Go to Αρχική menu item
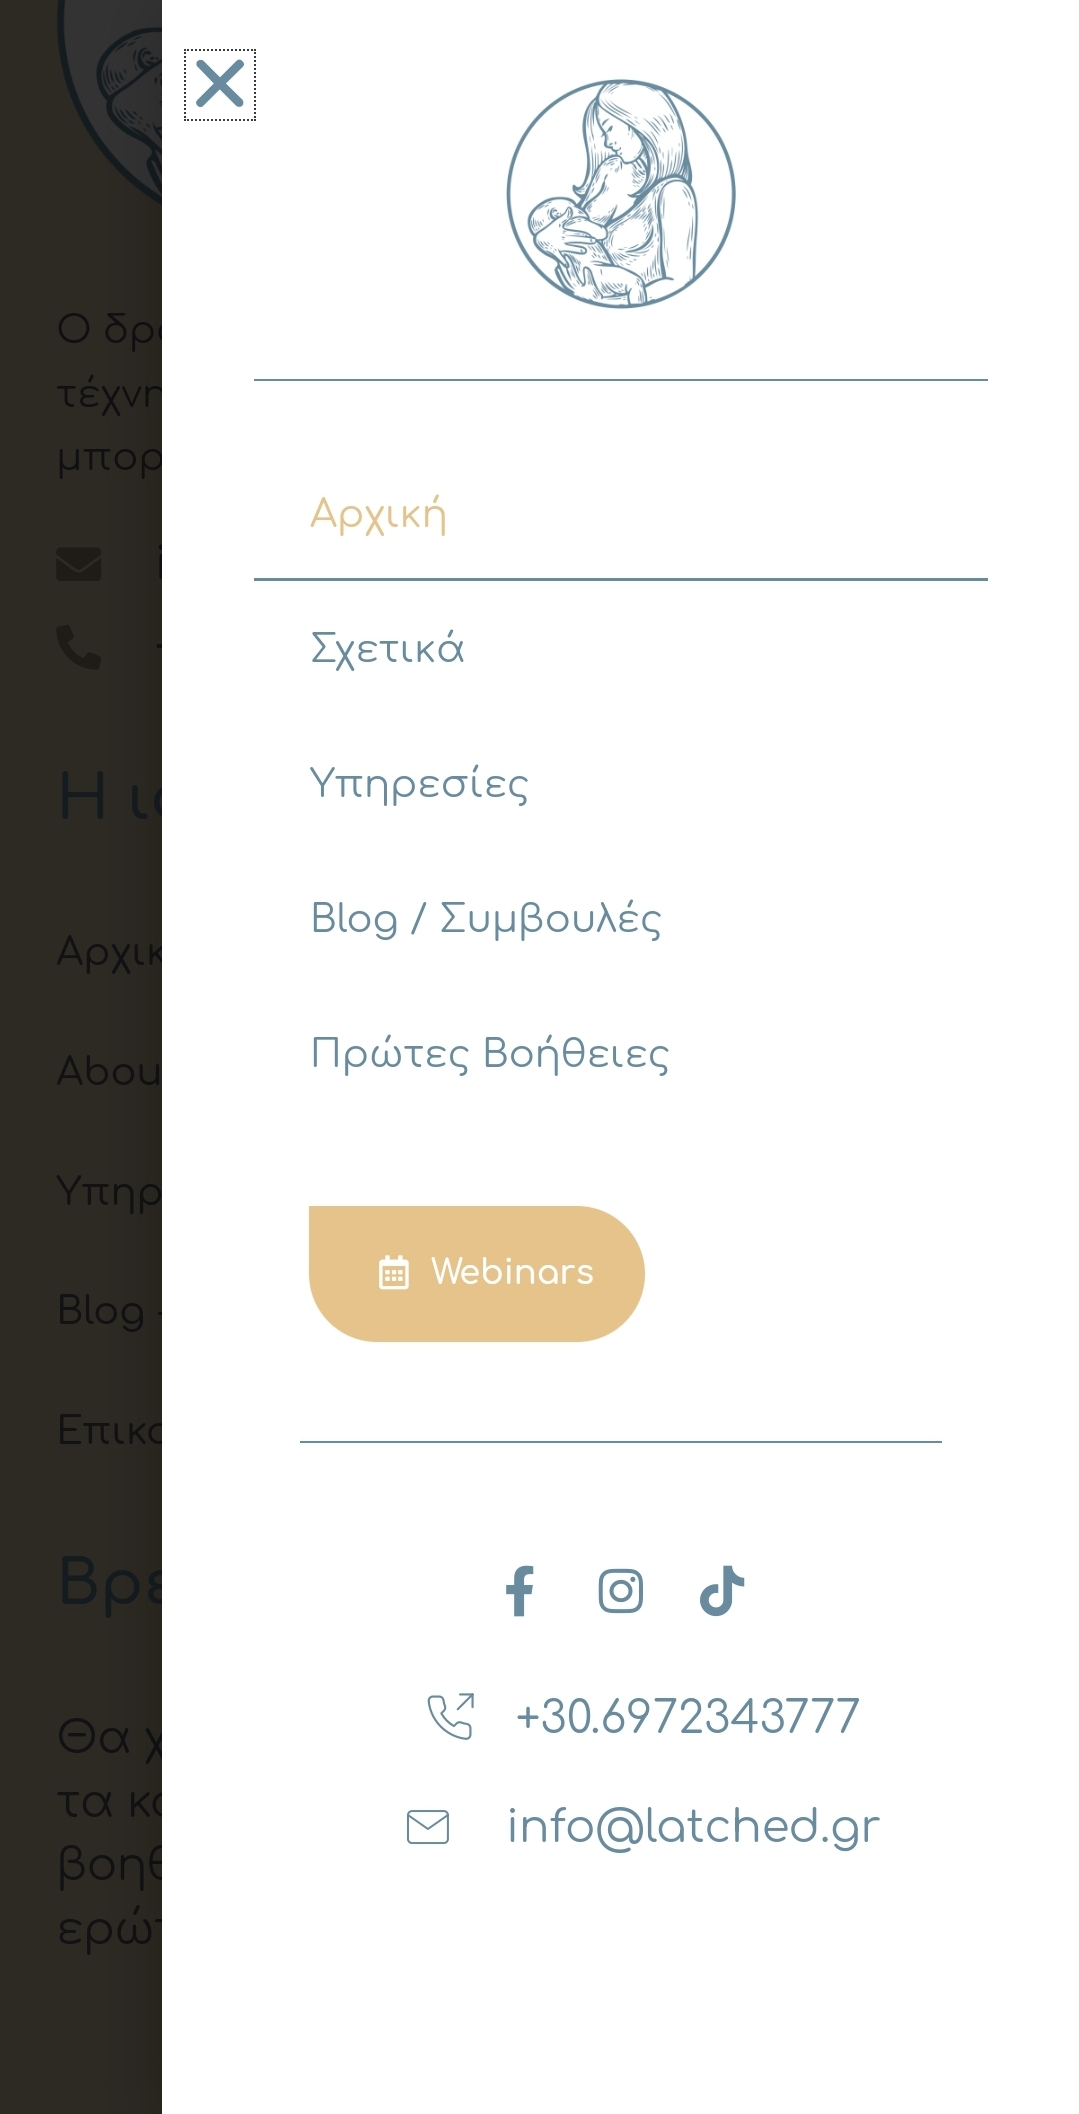This screenshot has width=1079, height=2114. click(379, 514)
